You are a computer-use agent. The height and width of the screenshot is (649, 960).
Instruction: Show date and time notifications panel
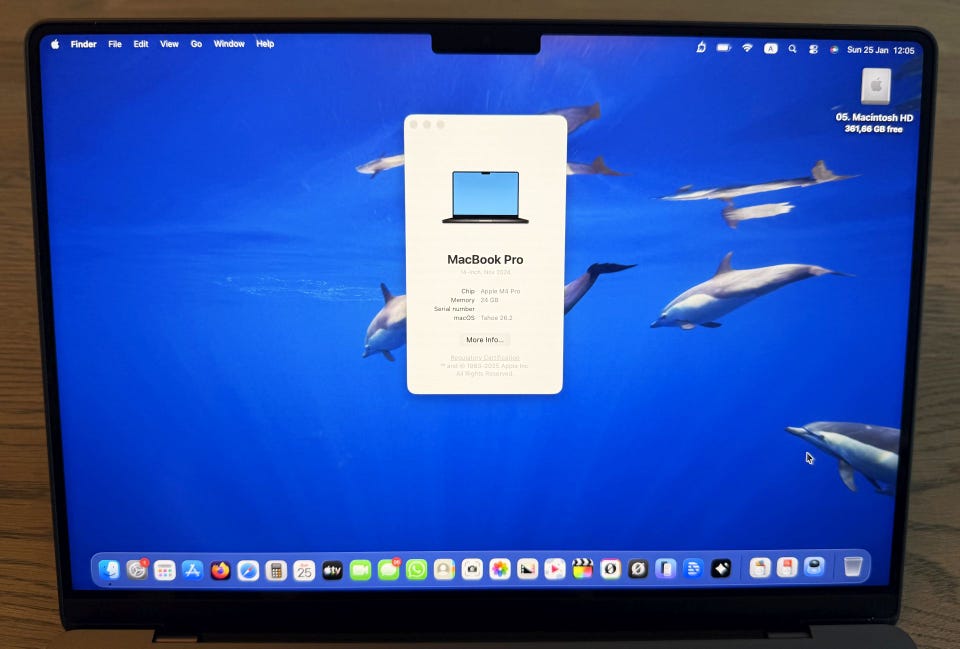[x=880, y=50]
